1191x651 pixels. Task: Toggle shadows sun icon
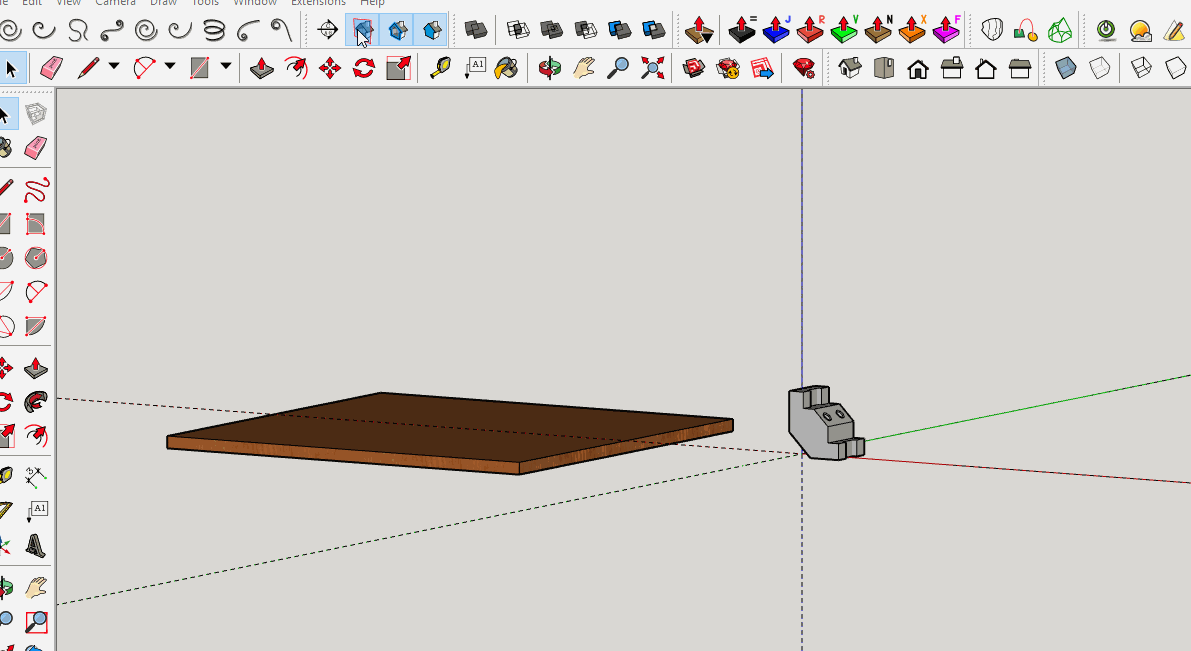pyautogui.click(x=1140, y=30)
